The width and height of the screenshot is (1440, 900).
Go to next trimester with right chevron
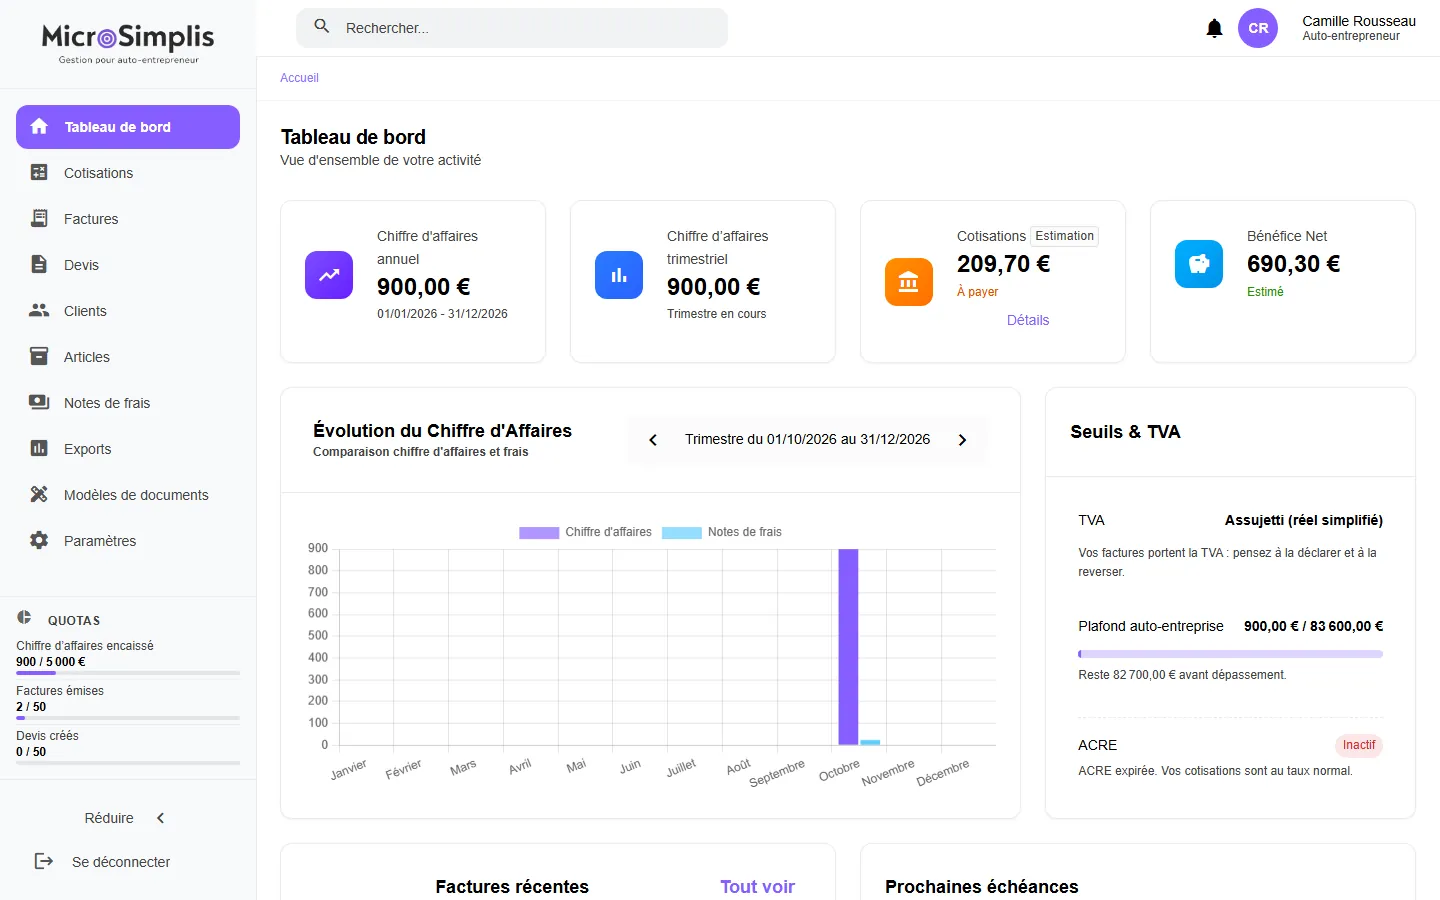(x=962, y=440)
